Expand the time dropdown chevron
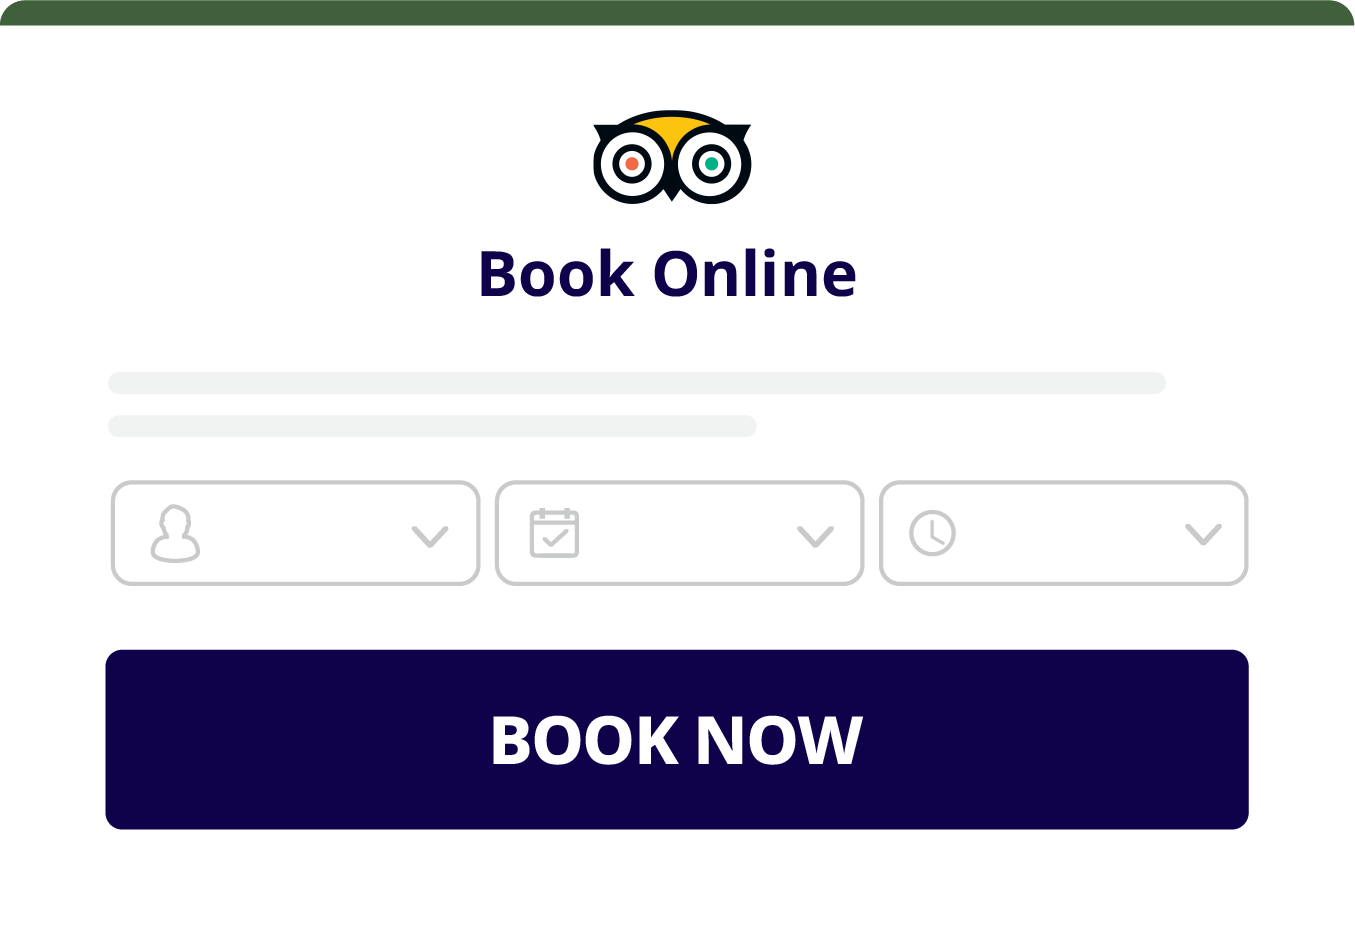 pos(1203,534)
